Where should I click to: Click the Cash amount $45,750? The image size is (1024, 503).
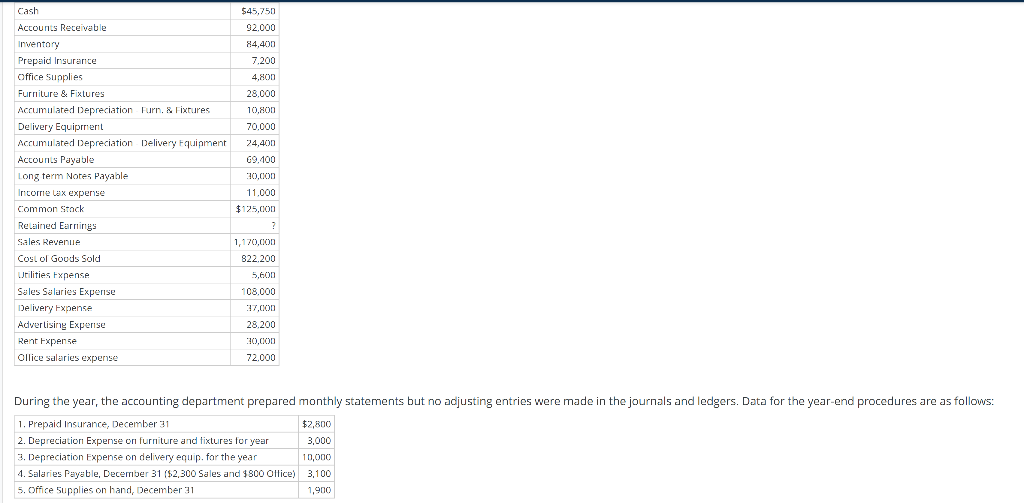click(x=258, y=11)
